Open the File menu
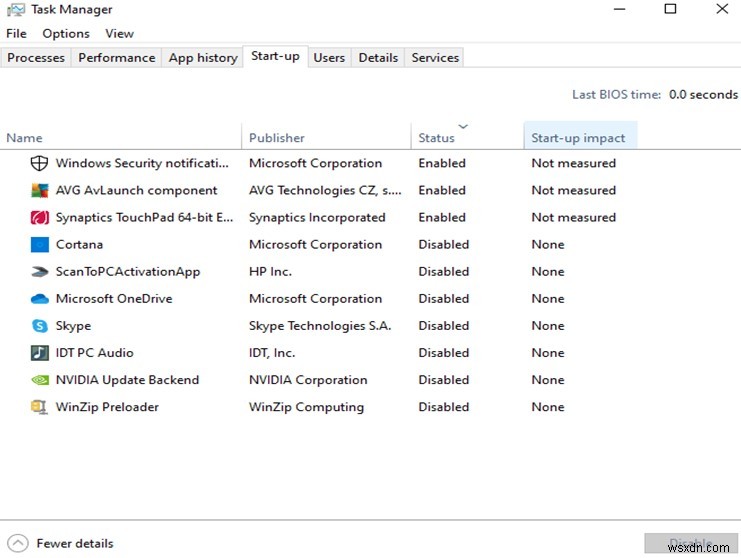Image resolution: width=741 pixels, height=558 pixels. (17, 34)
